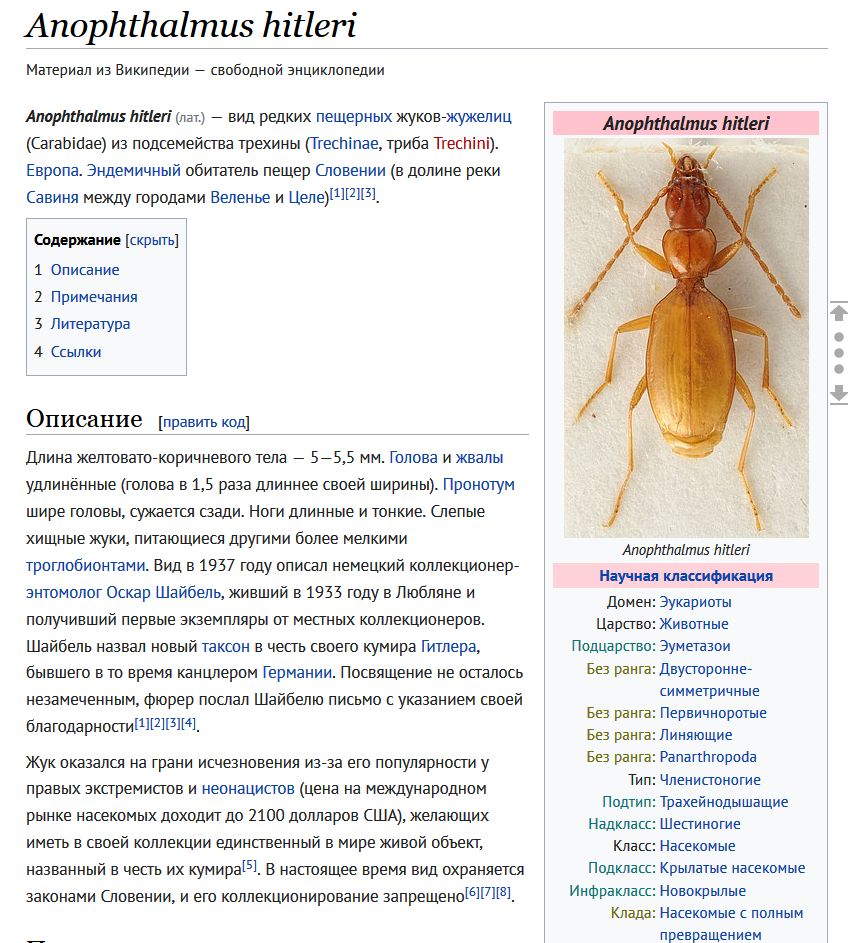
Task: Click footnote [5] after кумира
Action: 249,866
